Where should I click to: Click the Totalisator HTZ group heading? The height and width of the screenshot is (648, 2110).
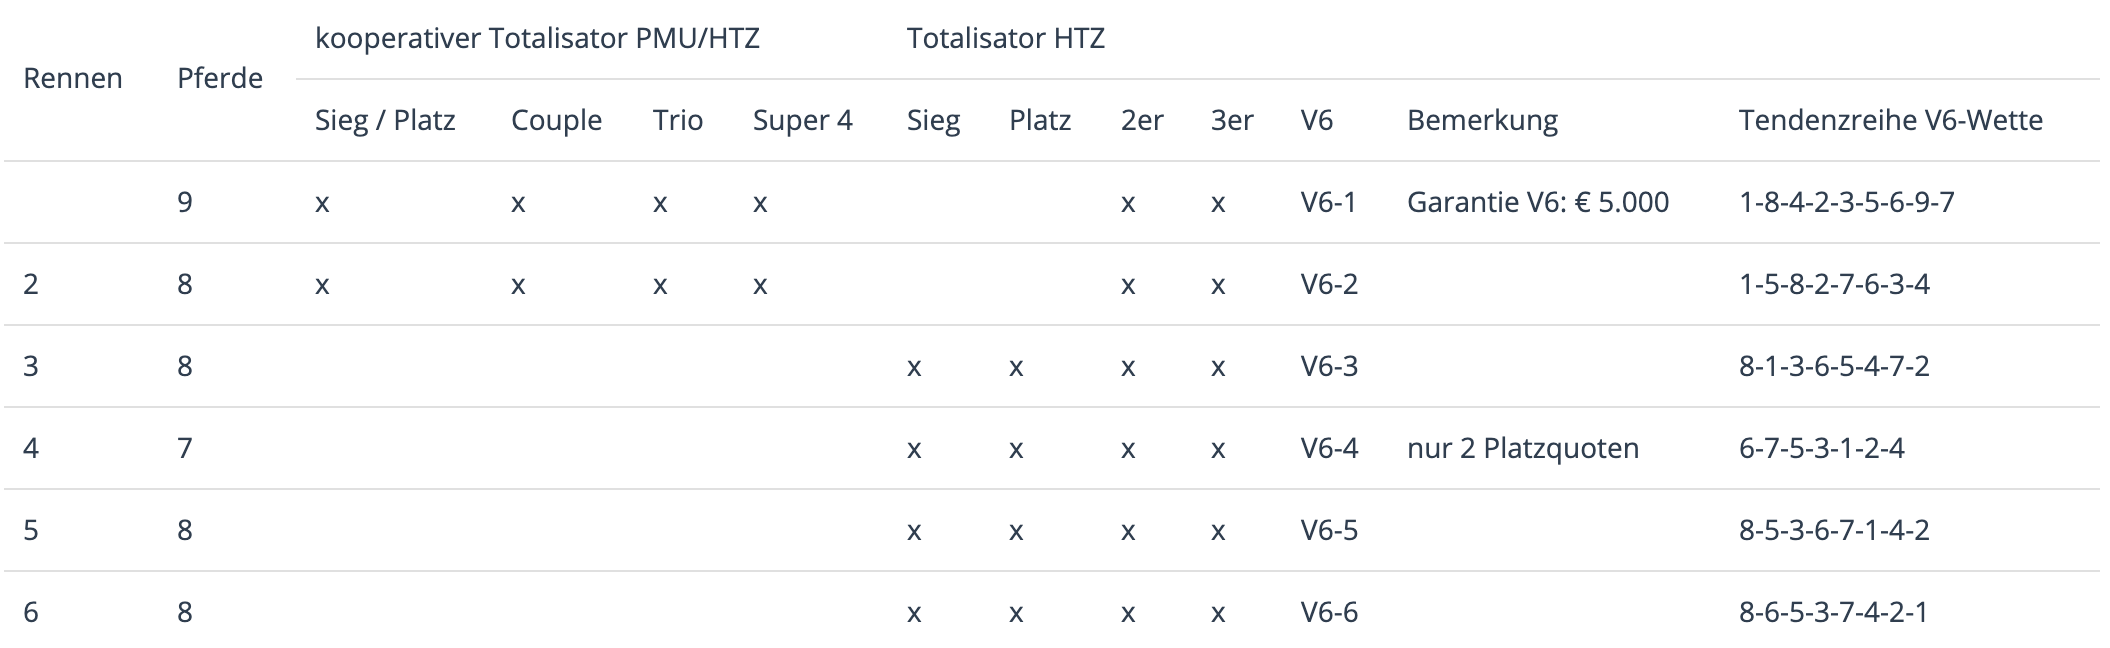pyautogui.click(x=1005, y=38)
